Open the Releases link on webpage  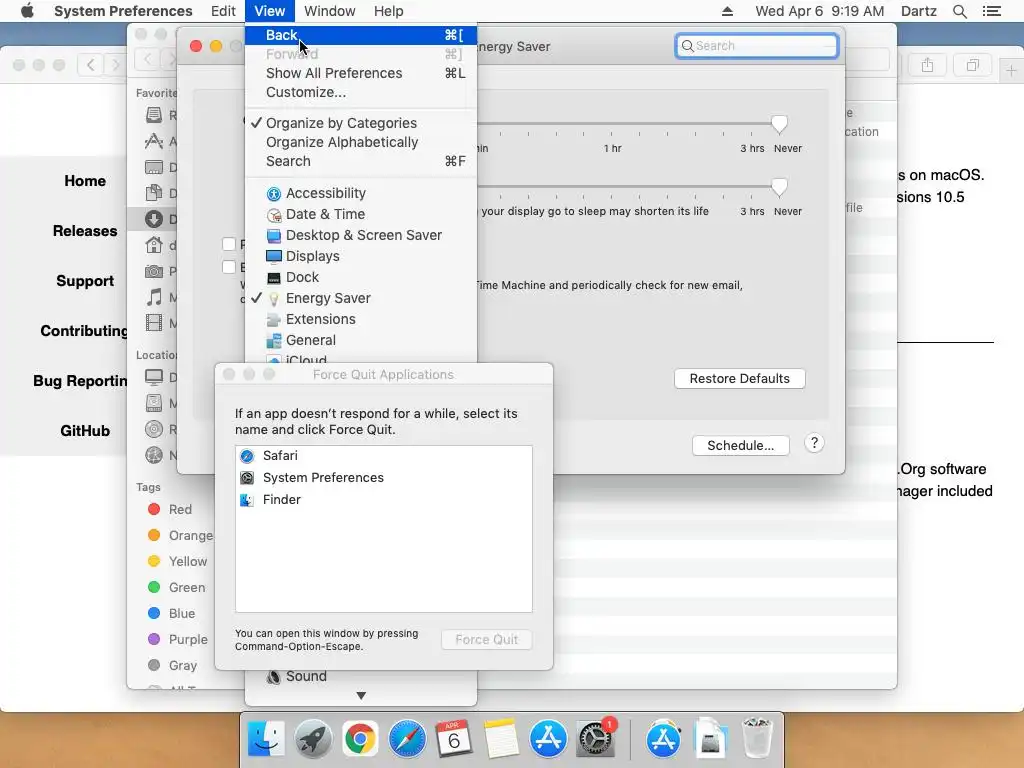85,231
